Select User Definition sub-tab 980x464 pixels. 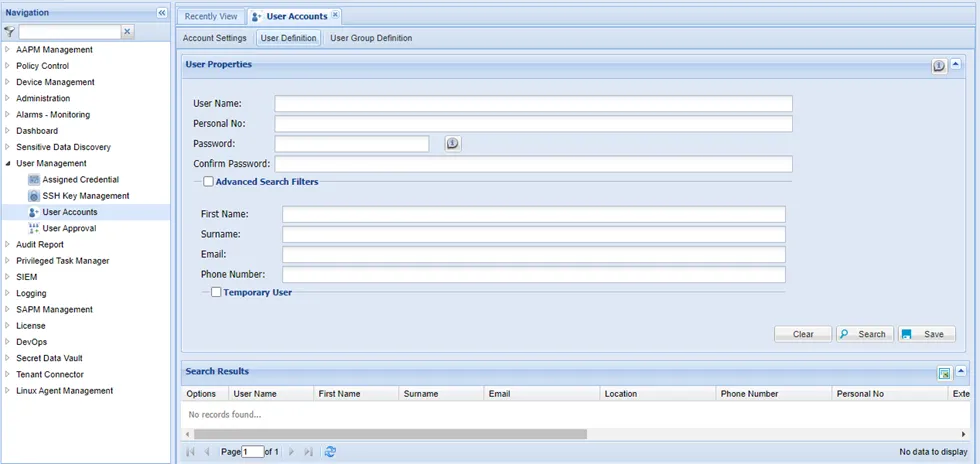(289, 38)
